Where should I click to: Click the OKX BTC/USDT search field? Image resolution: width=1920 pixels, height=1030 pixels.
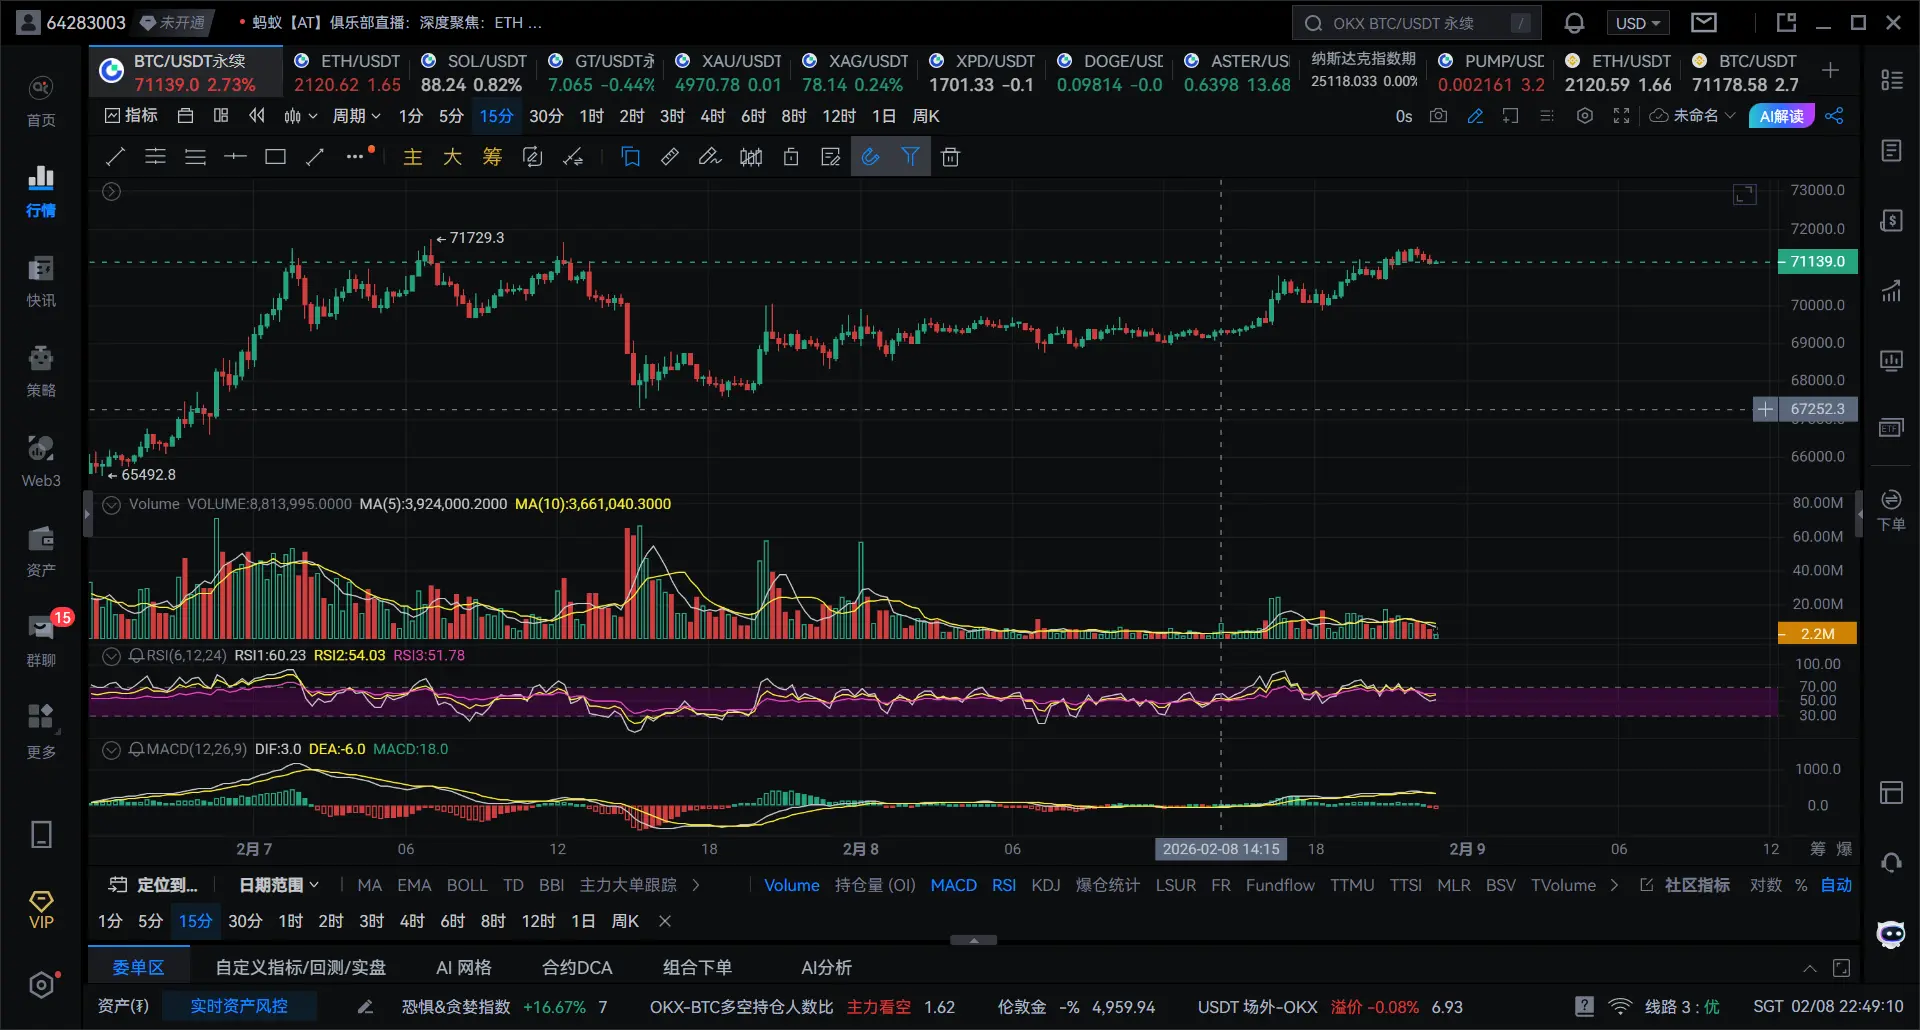point(1416,23)
